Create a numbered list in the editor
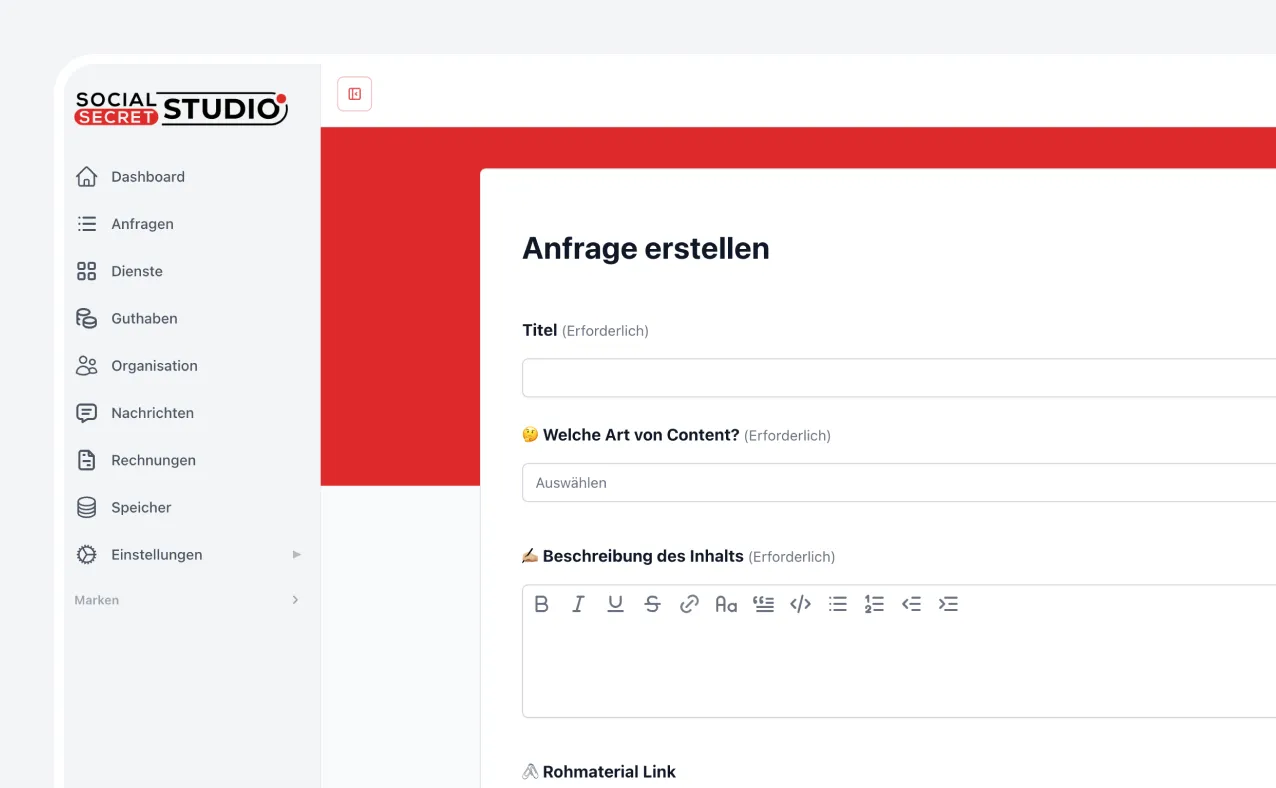 [x=874, y=604]
